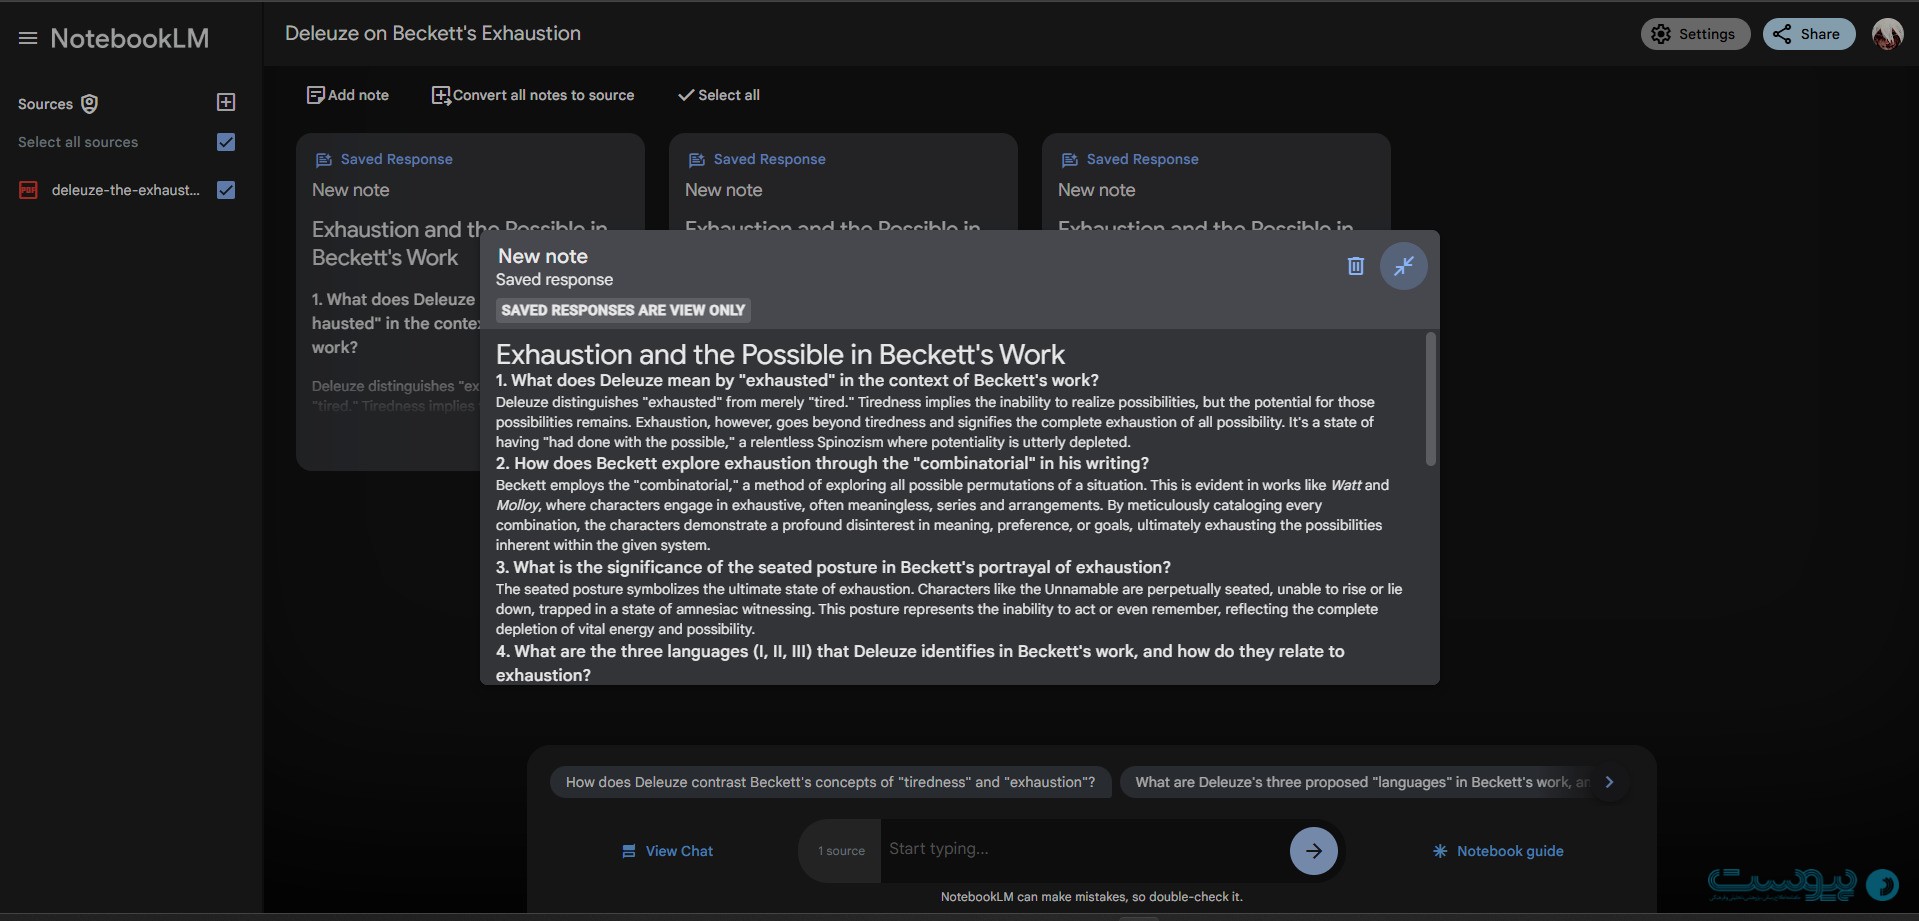The width and height of the screenshot is (1919, 921).
Task: Open the hamburger navigation menu
Action: click(28, 38)
